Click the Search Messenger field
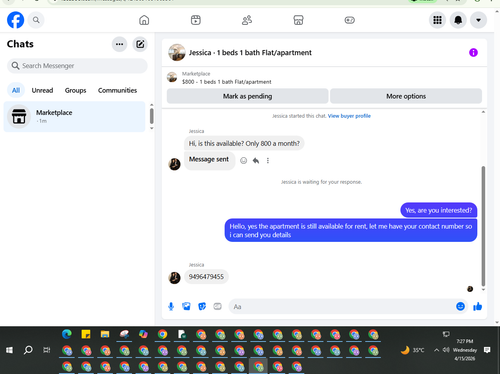The width and height of the screenshot is (500, 374). 77,66
